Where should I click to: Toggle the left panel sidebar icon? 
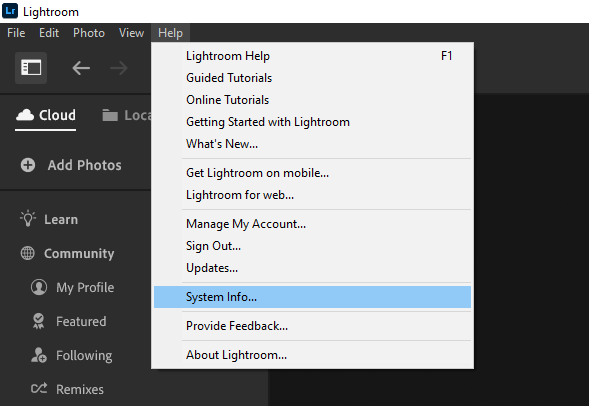(x=31, y=68)
